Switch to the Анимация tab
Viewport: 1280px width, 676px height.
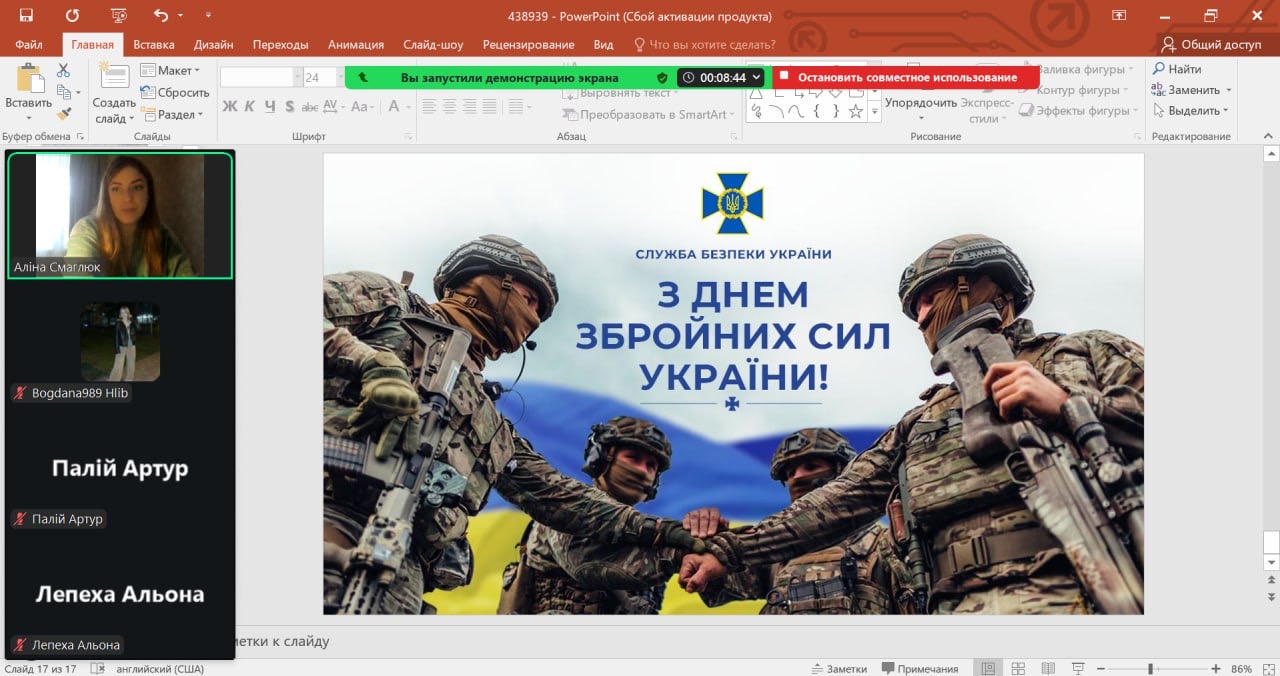(355, 44)
